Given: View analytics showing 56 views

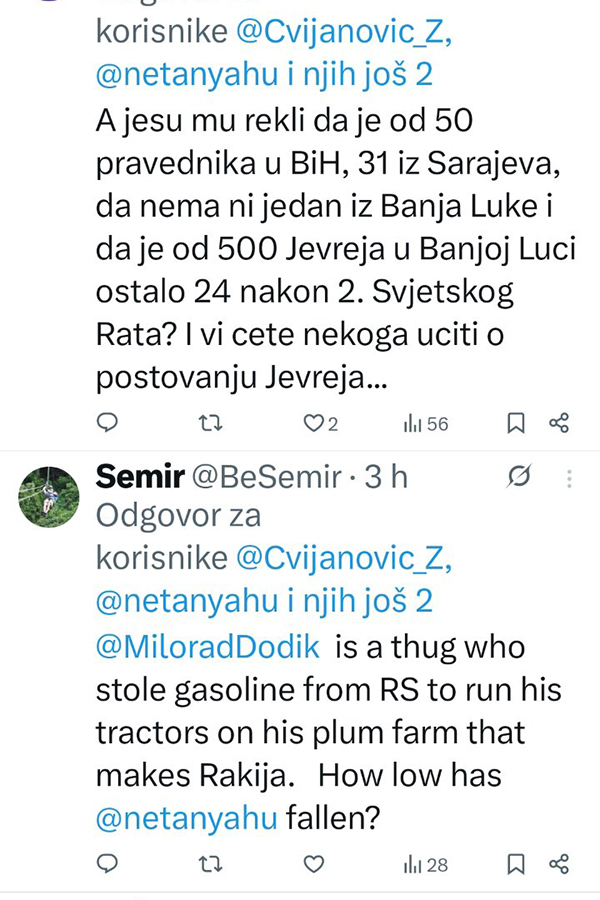Looking at the screenshot, I should pyautogui.click(x=426, y=424).
